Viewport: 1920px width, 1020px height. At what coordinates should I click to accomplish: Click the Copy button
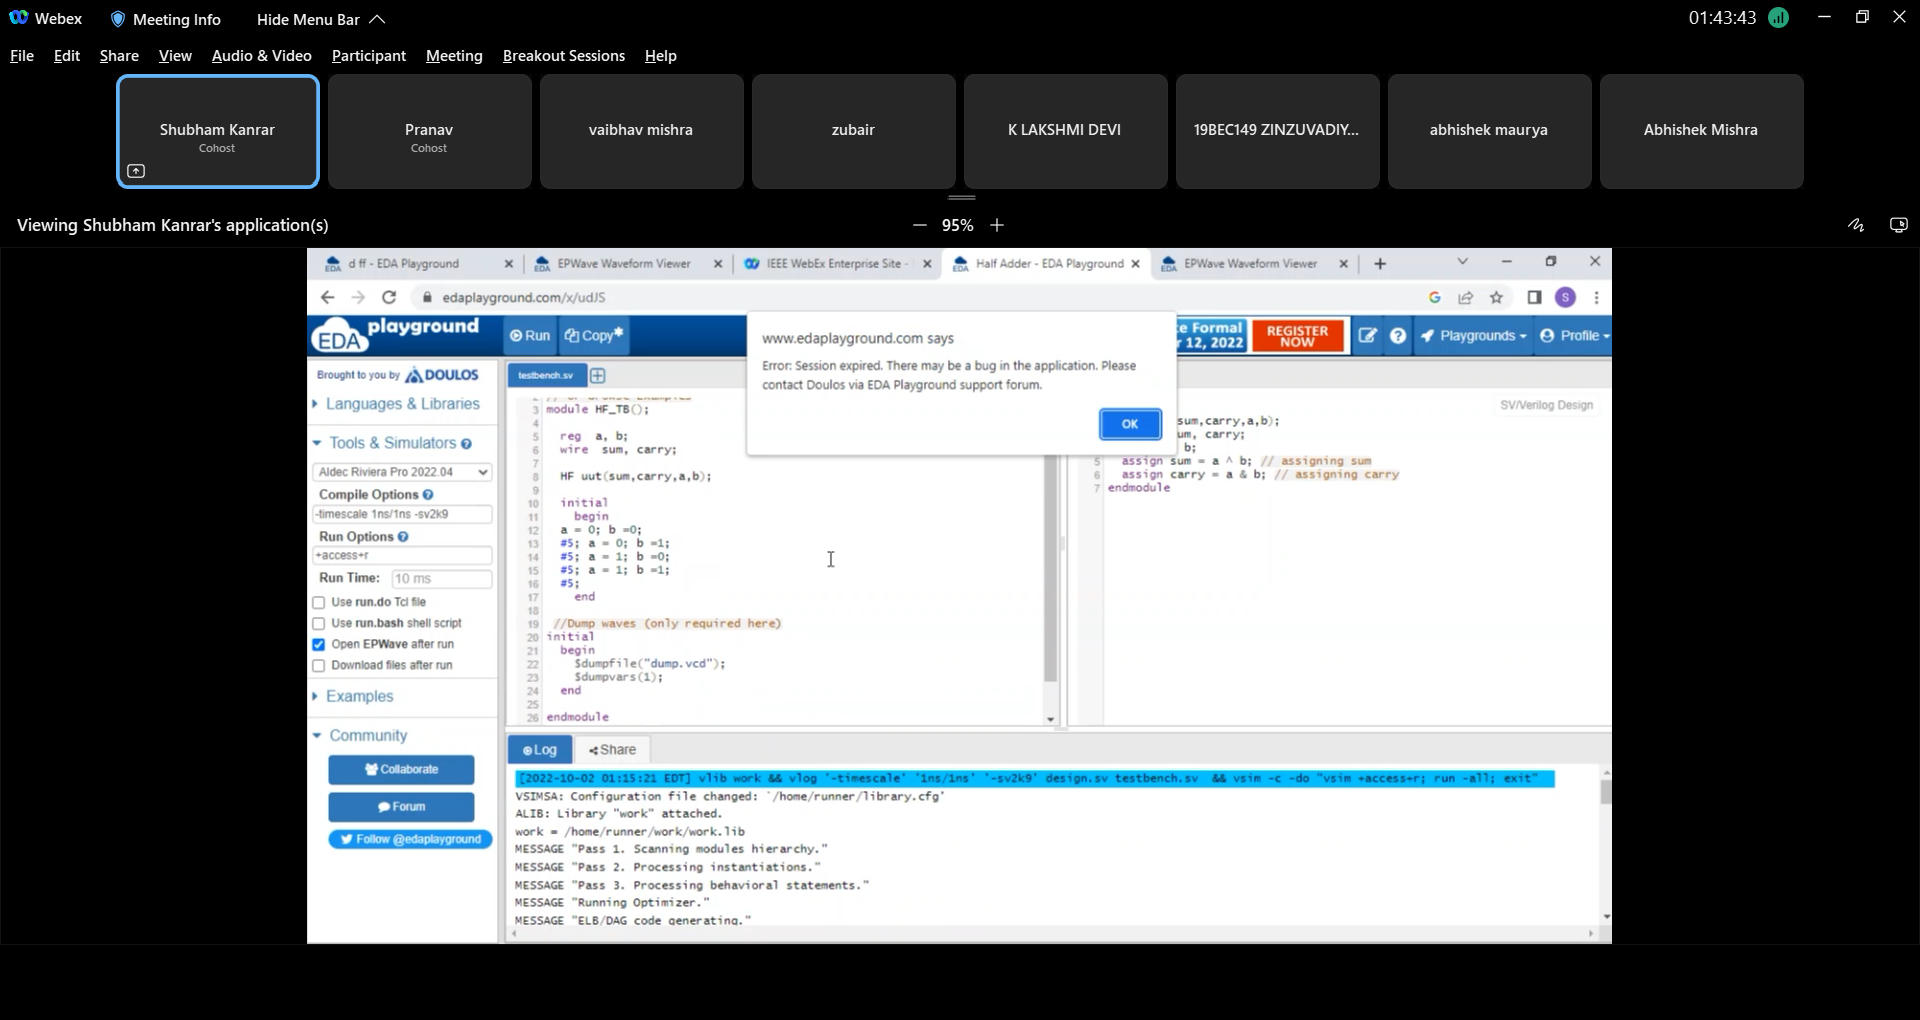(594, 336)
